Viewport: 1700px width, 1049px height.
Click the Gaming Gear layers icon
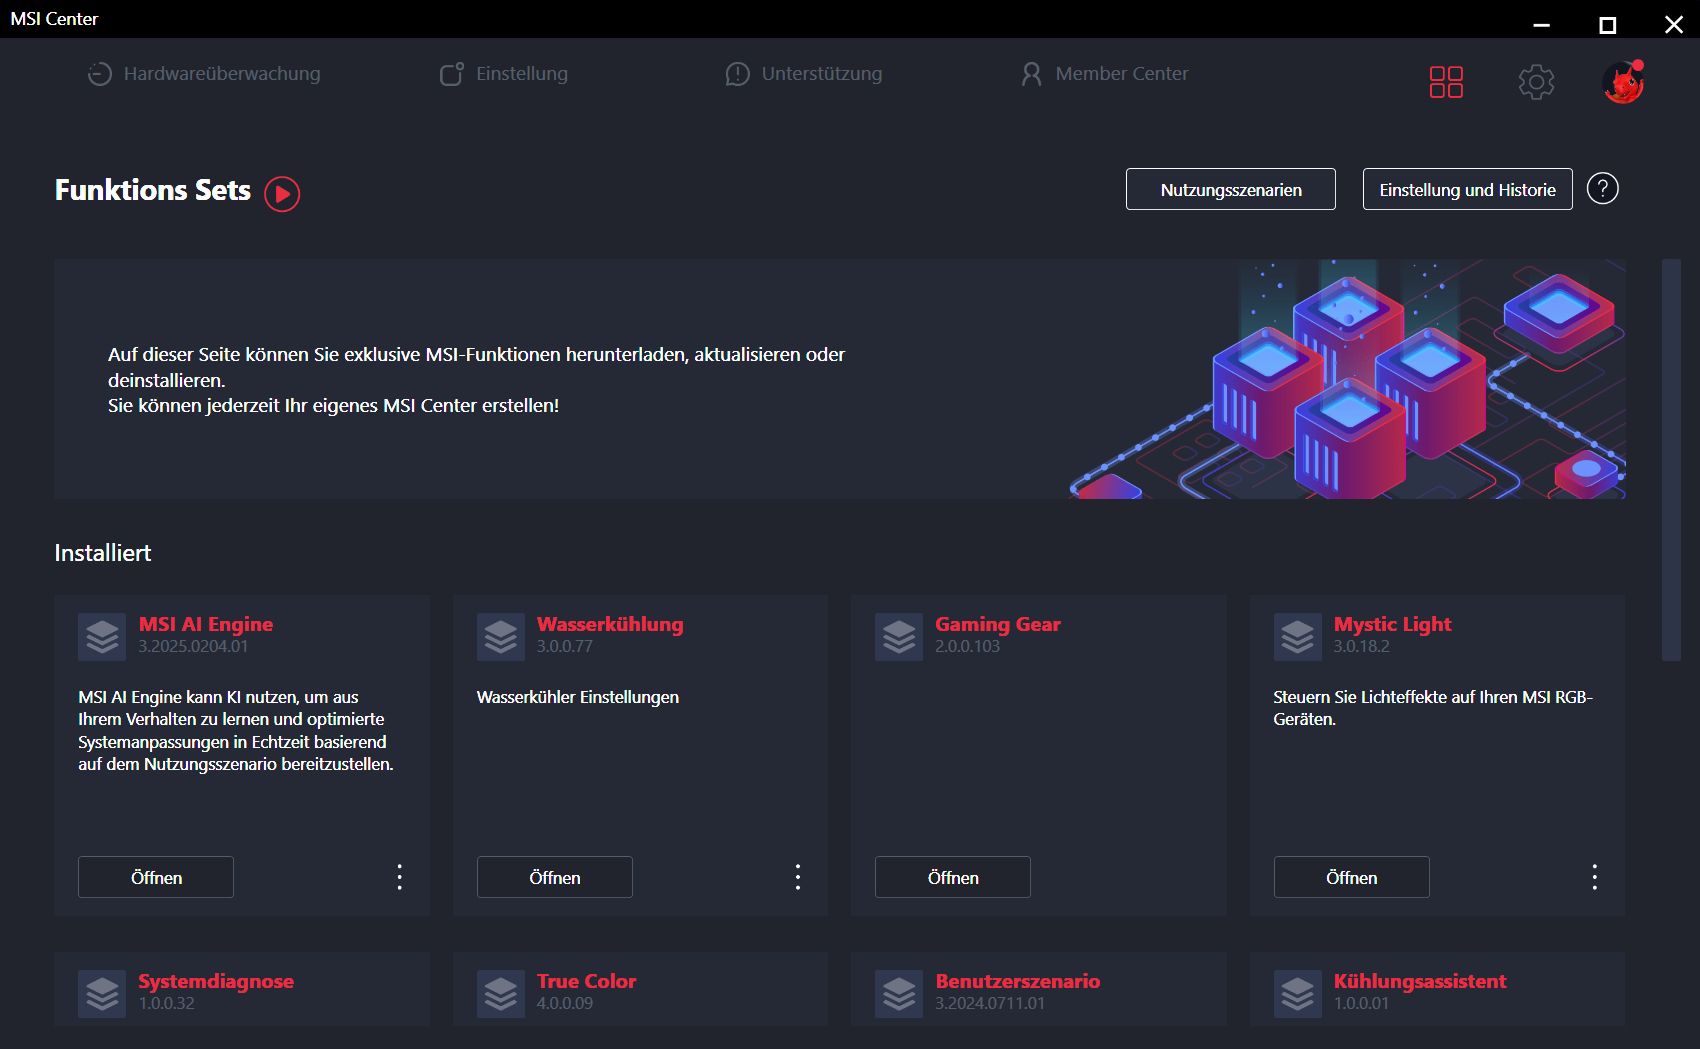click(899, 636)
